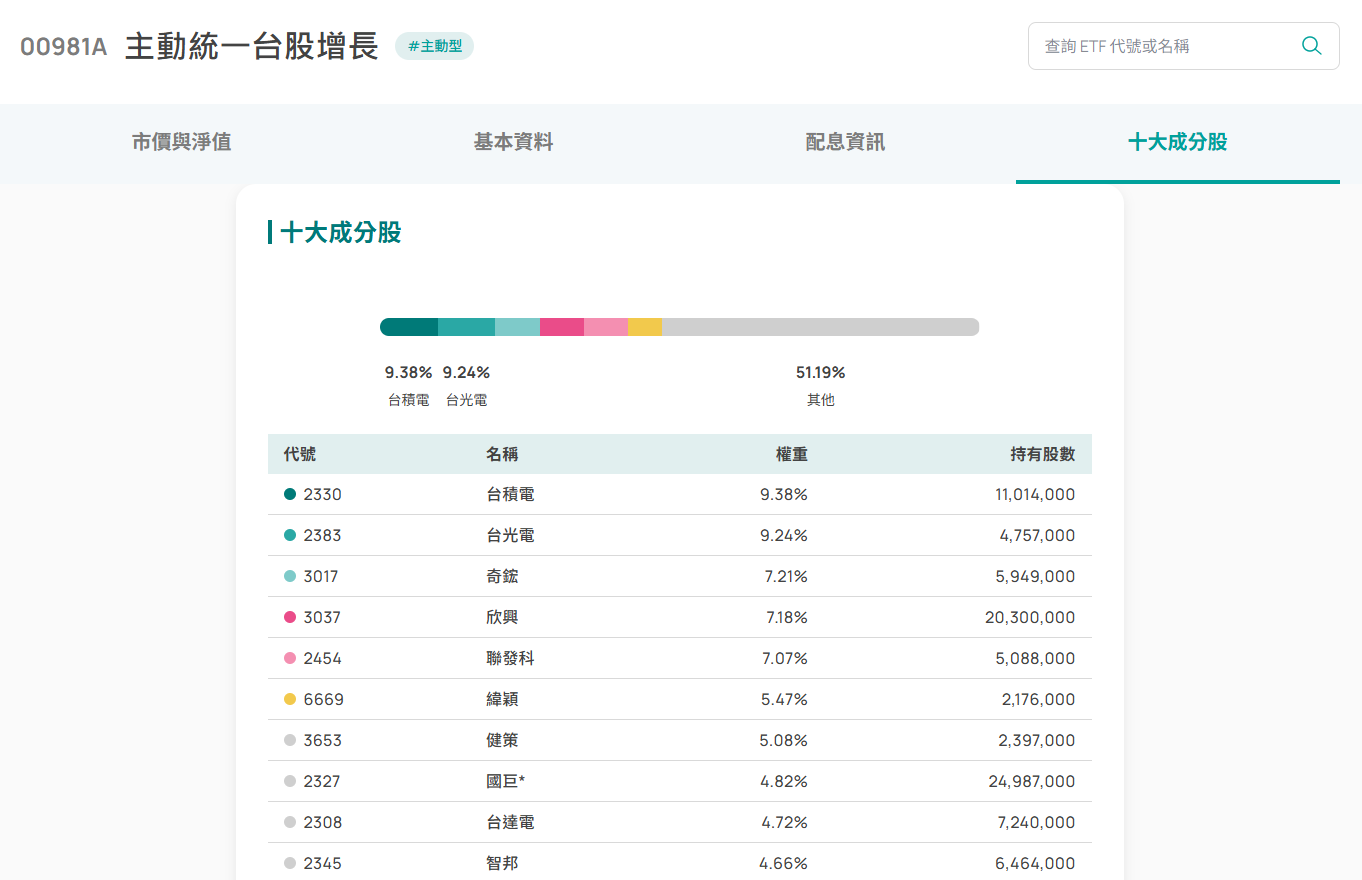Click the name 台達電
The image size is (1362, 880).
(510, 822)
